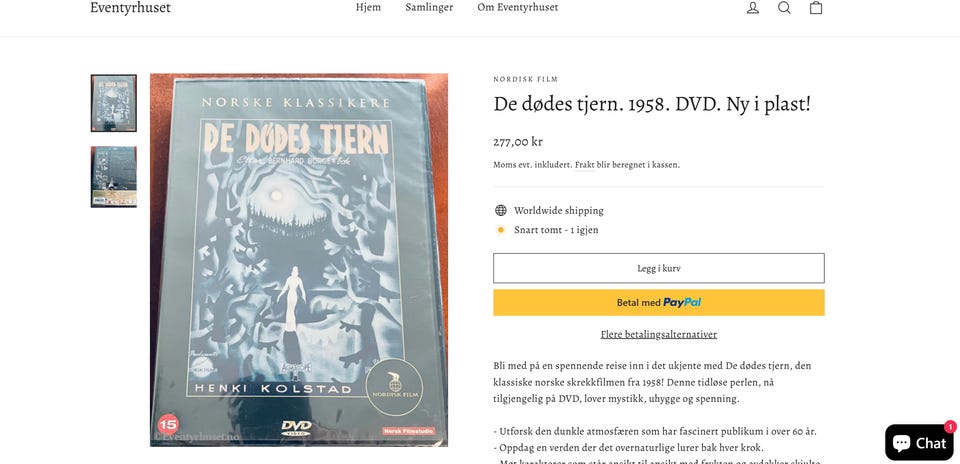Open the Samlinger menu item

point(429,8)
